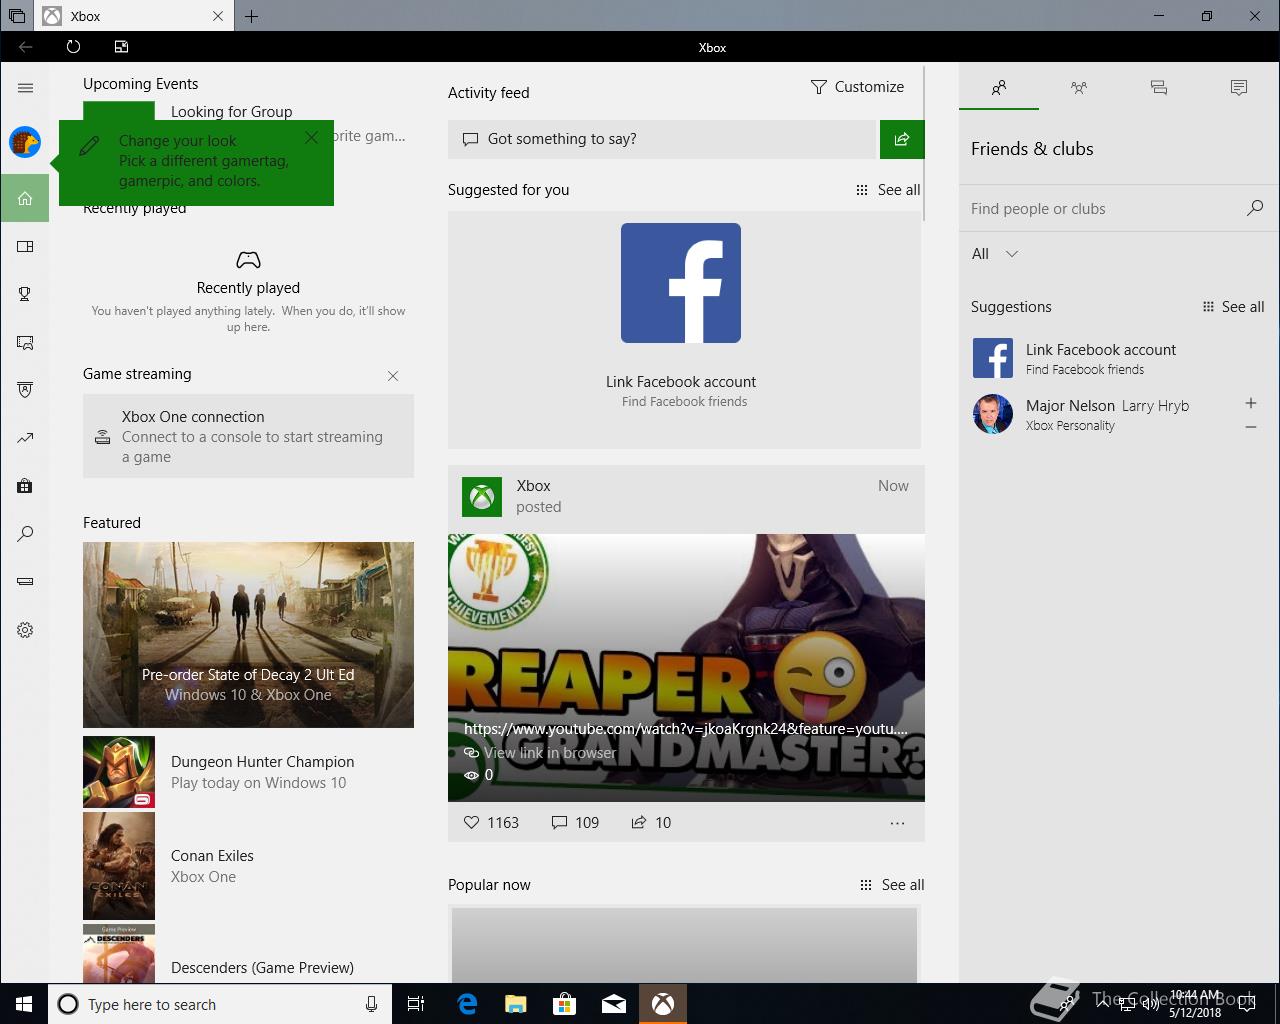
Task: Go to Home in the sidebar
Action: pyautogui.click(x=25, y=198)
